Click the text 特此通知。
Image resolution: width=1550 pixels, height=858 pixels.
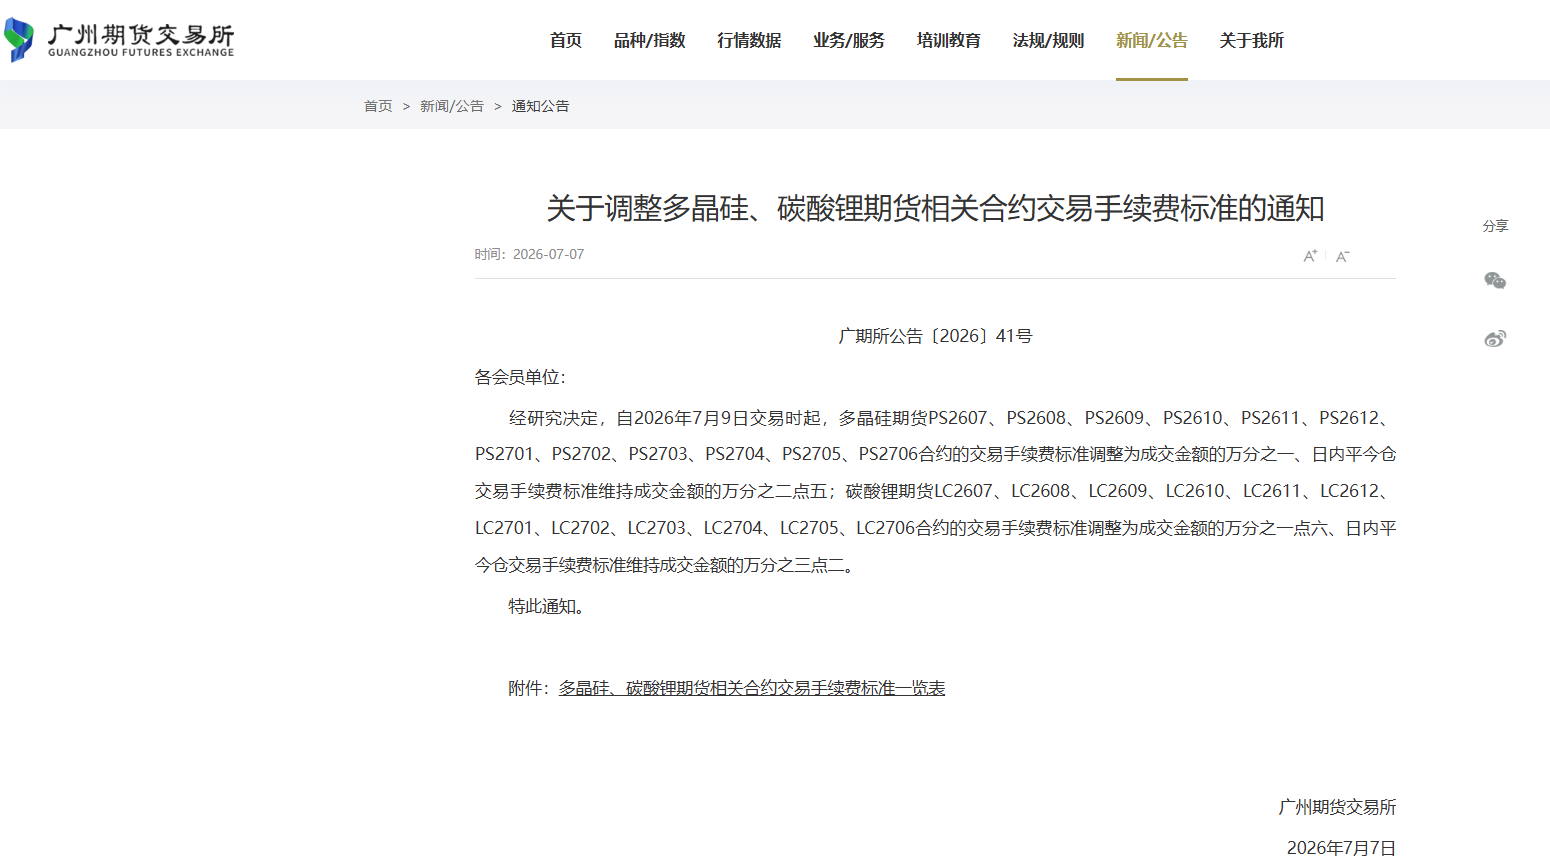tap(546, 606)
